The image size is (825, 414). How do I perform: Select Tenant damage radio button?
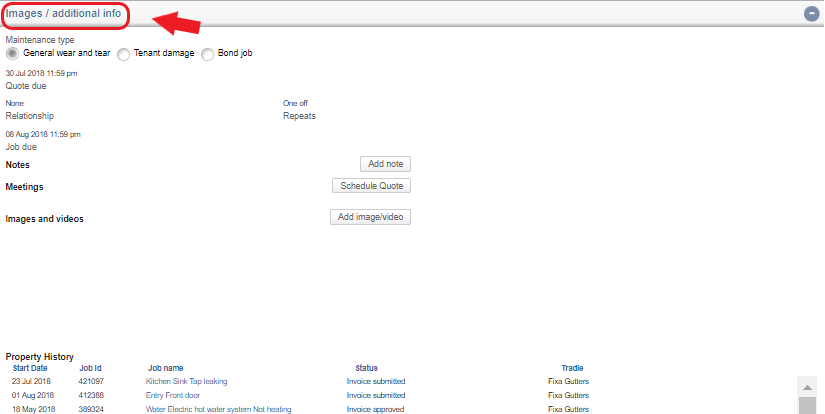pyautogui.click(x=123, y=54)
